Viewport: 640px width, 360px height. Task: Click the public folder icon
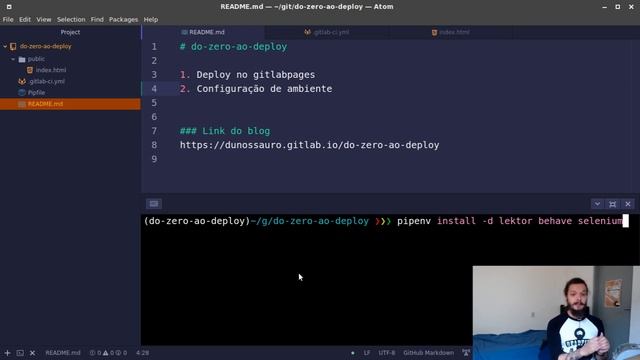(x=22, y=59)
